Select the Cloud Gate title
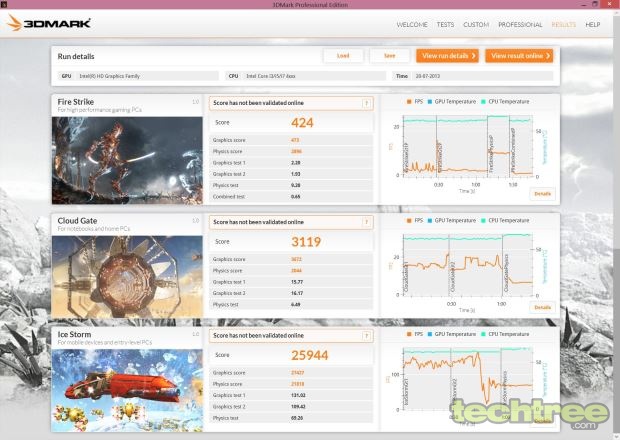The width and height of the screenshot is (620, 440). click(77, 221)
